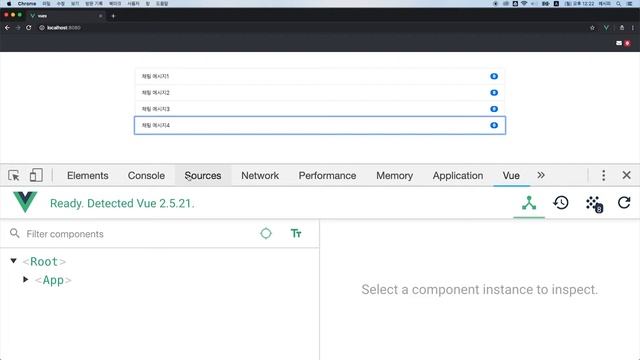The width and height of the screenshot is (640, 360).
Task: Toggle component name formatting Tt icon
Action: pyautogui.click(x=296, y=233)
